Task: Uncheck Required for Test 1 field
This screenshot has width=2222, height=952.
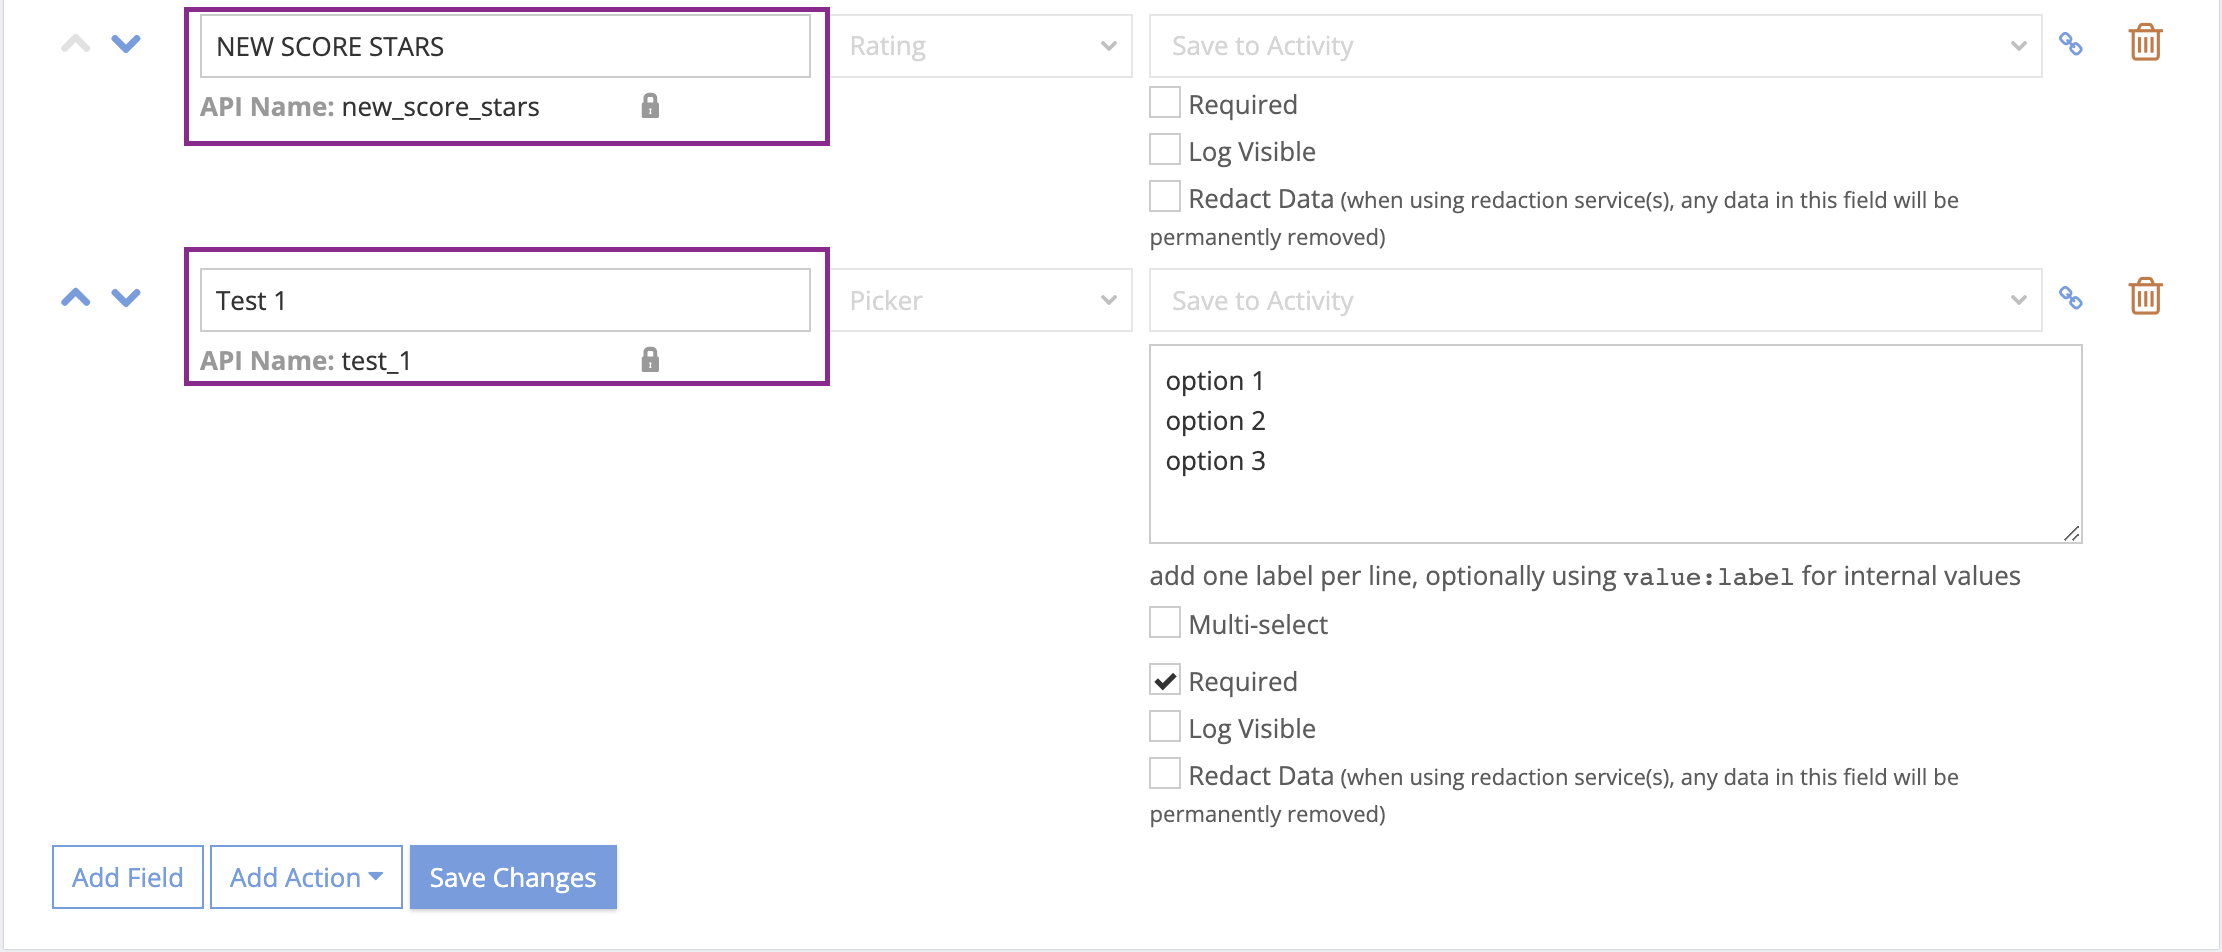Action: (1165, 681)
